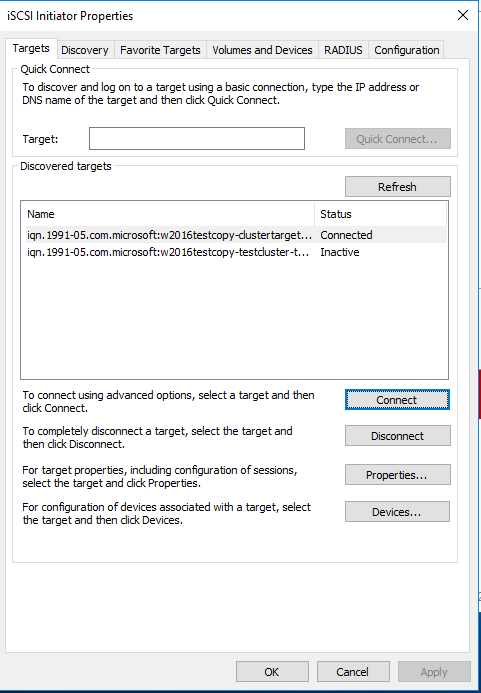This screenshot has width=481, height=693.
Task: Click the Name column header
Action: (168, 214)
